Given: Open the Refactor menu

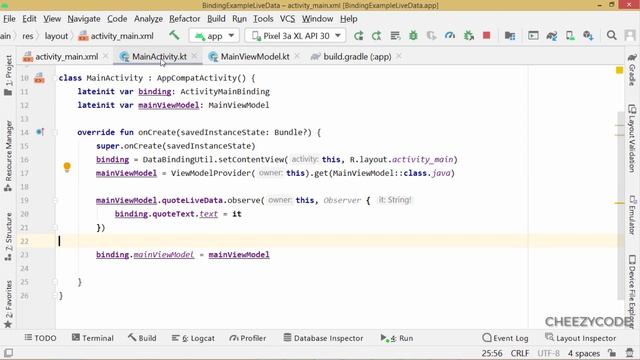Looking at the screenshot, I should point(184,19).
